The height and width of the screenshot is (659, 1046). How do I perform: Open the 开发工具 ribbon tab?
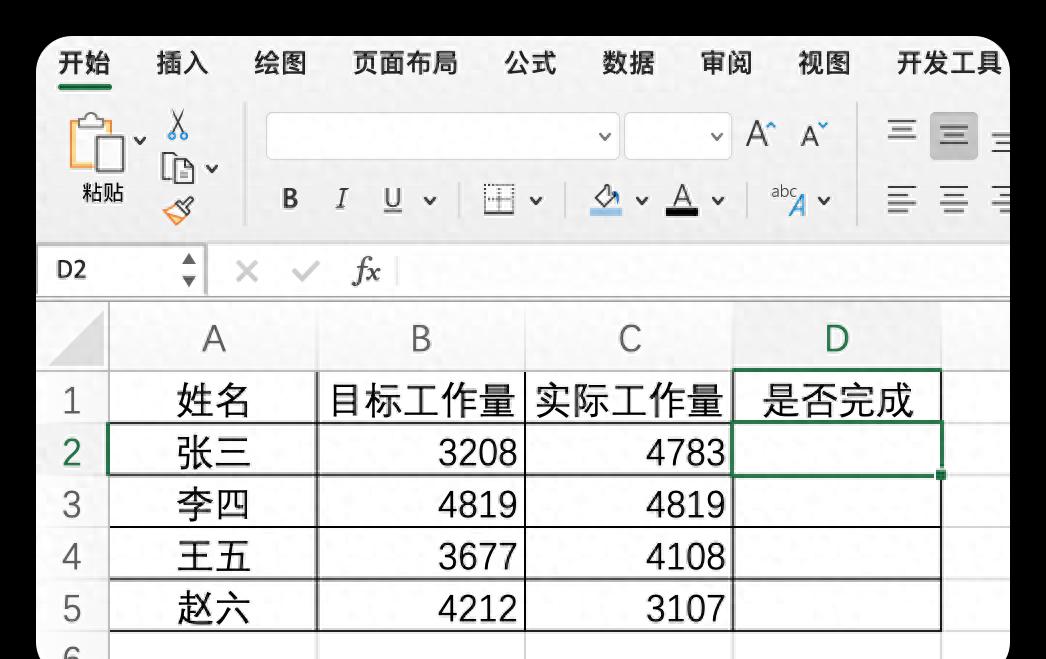point(949,63)
